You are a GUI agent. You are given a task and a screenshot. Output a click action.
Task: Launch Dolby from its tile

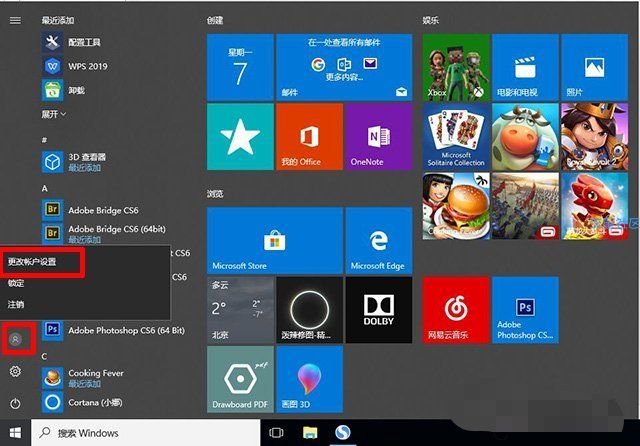378,310
